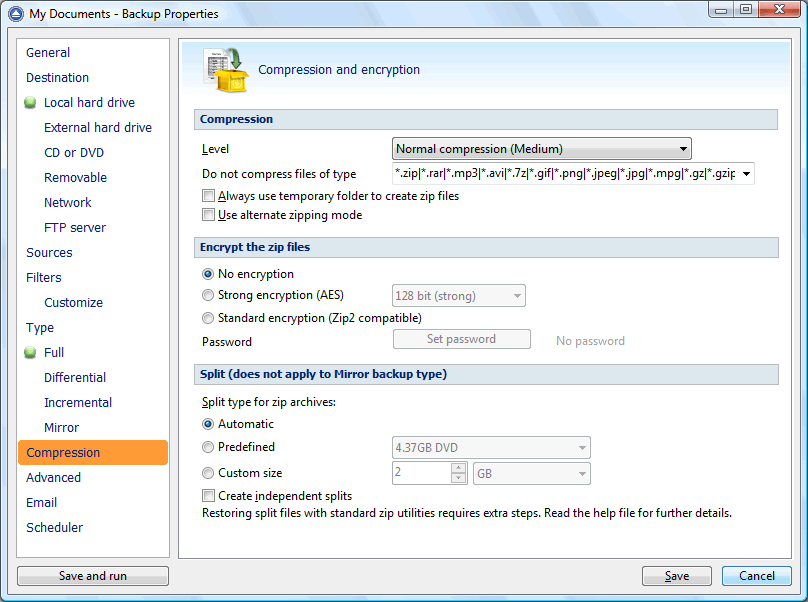Decrease custom size with down arrow
The width and height of the screenshot is (808, 602).
458,478
